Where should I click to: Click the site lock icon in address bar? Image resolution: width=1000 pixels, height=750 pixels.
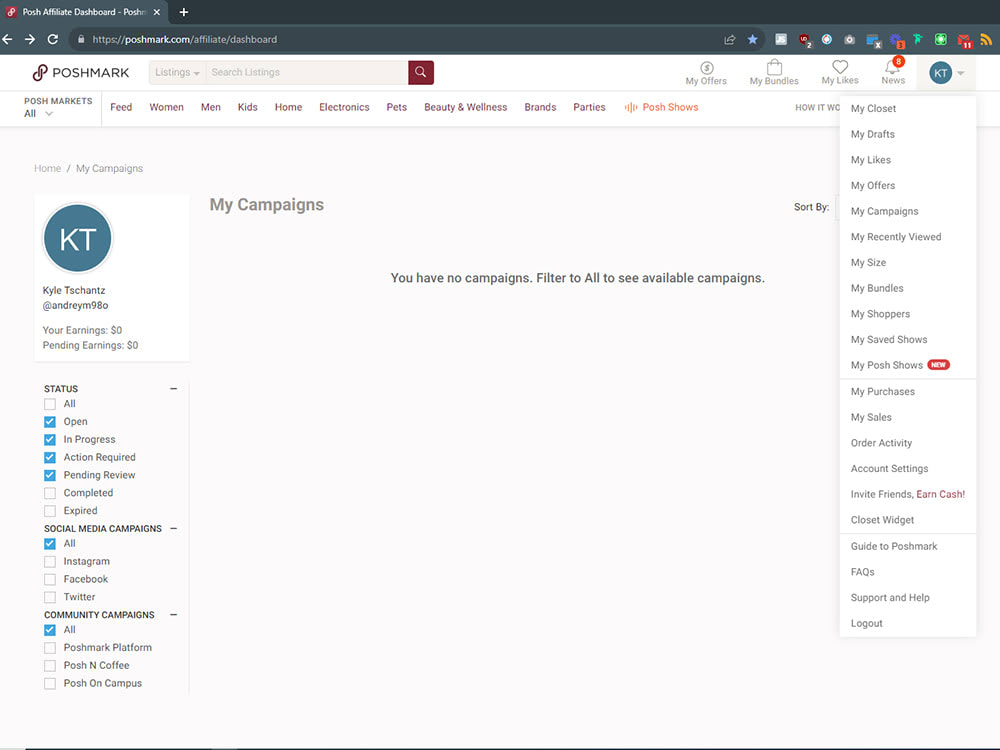coord(81,40)
